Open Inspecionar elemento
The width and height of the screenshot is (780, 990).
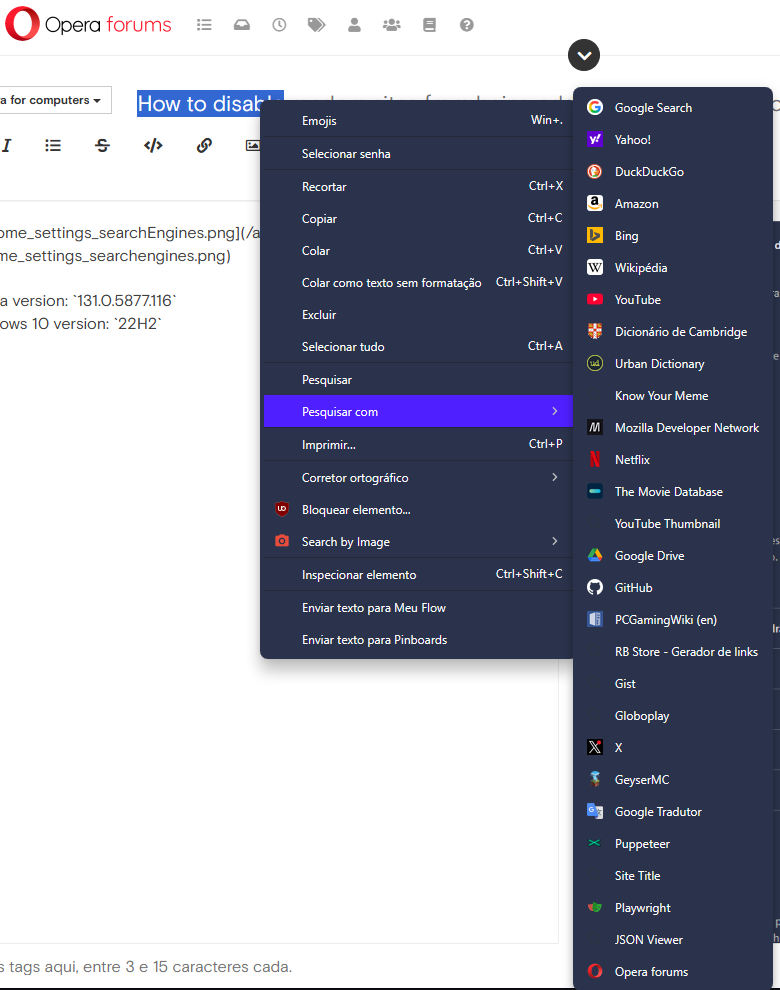click(417, 575)
